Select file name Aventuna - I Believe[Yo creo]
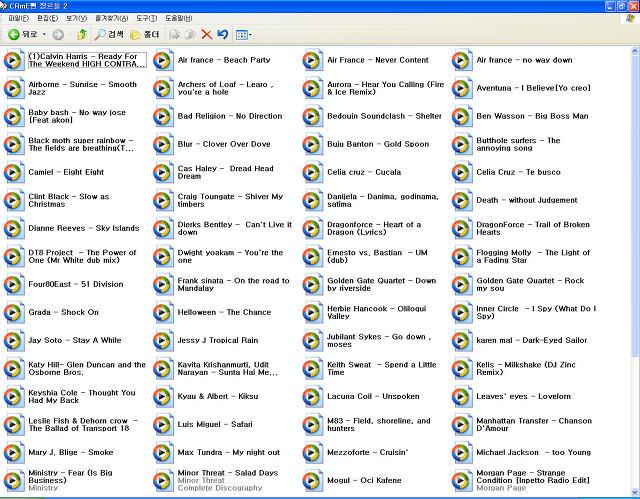The width and height of the screenshot is (640, 499). point(533,88)
